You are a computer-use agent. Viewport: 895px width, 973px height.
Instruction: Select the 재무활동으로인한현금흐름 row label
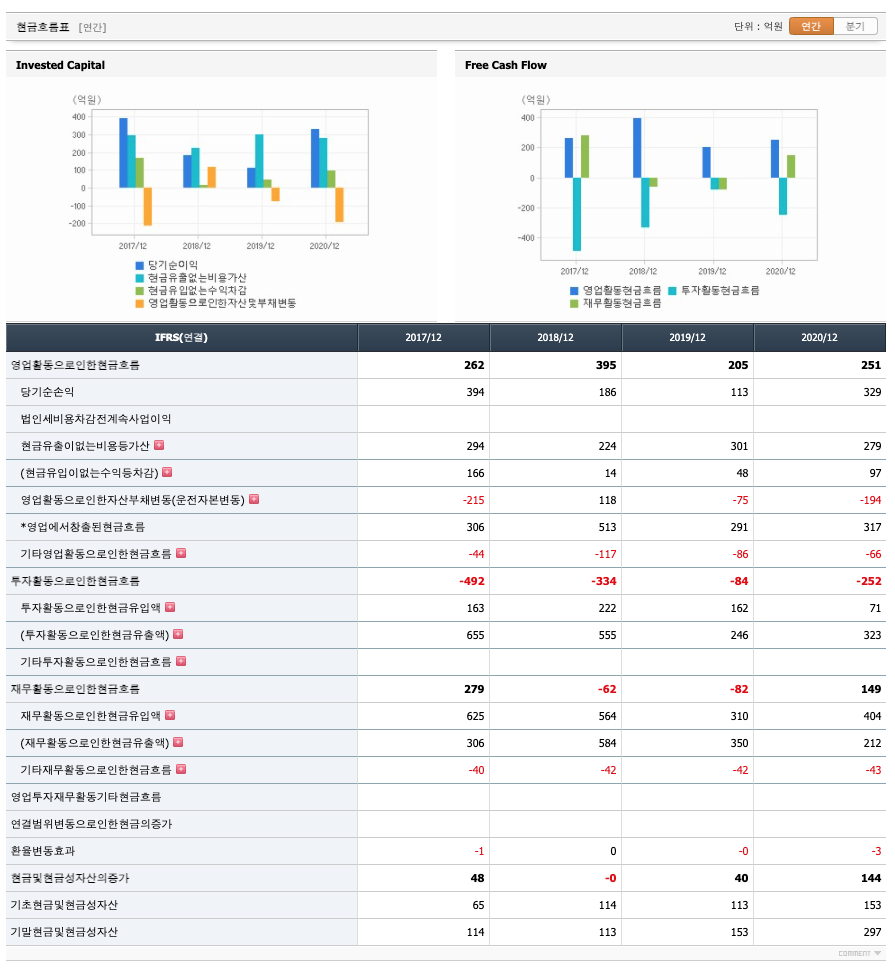click(x=75, y=689)
